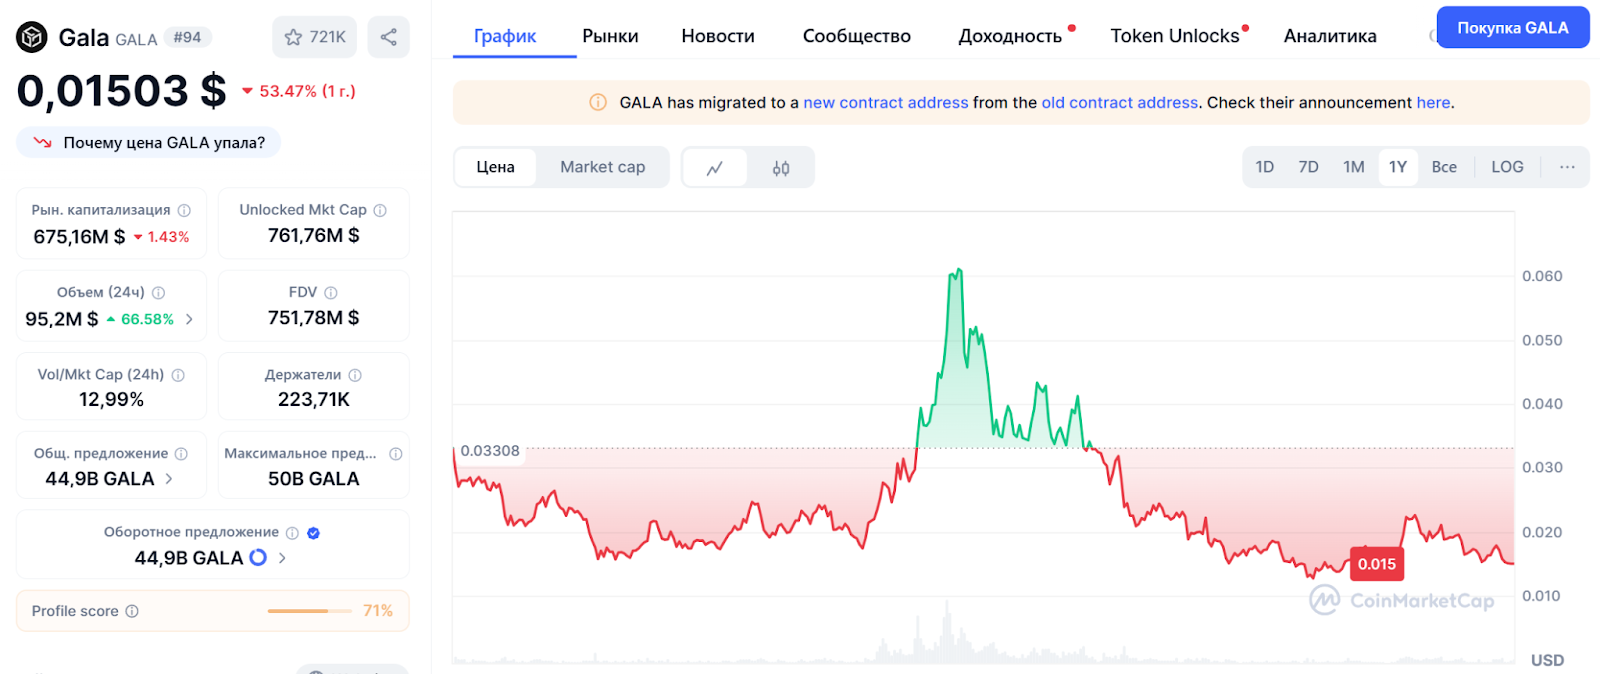
Task: Click the #94 rank badge
Action: point(187,37)
